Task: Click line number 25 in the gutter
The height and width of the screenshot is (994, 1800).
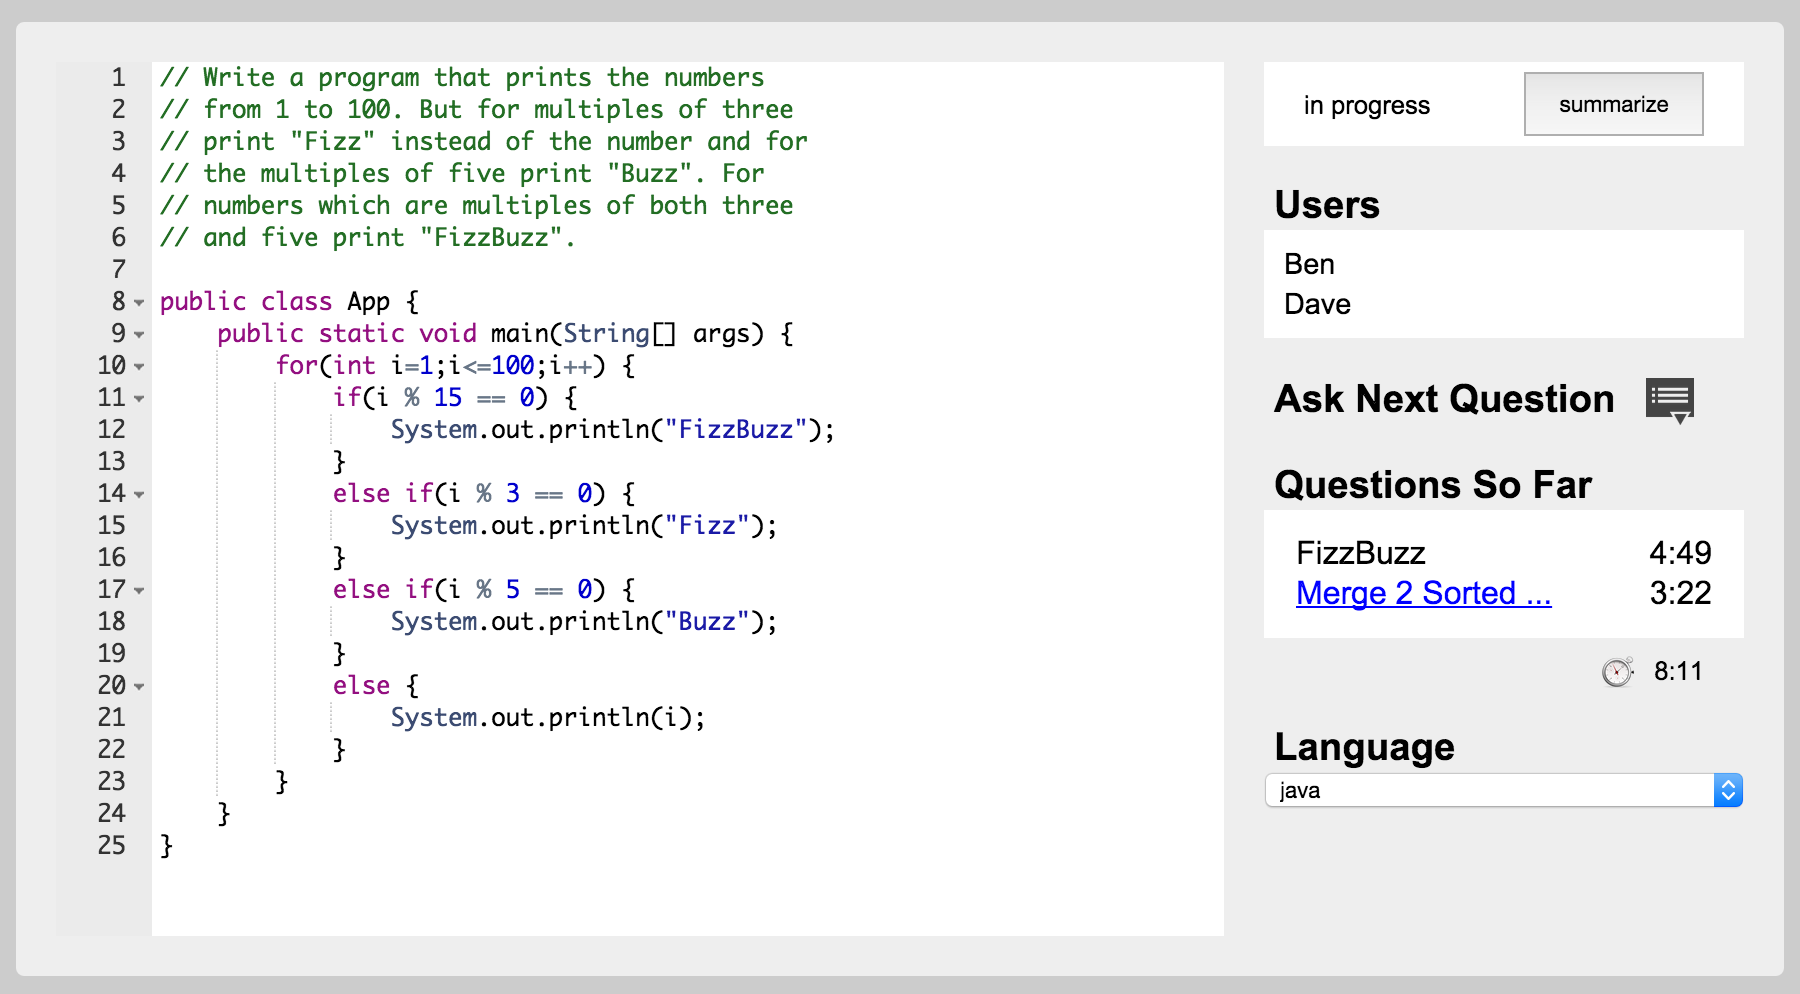Action: click(112, 845)
